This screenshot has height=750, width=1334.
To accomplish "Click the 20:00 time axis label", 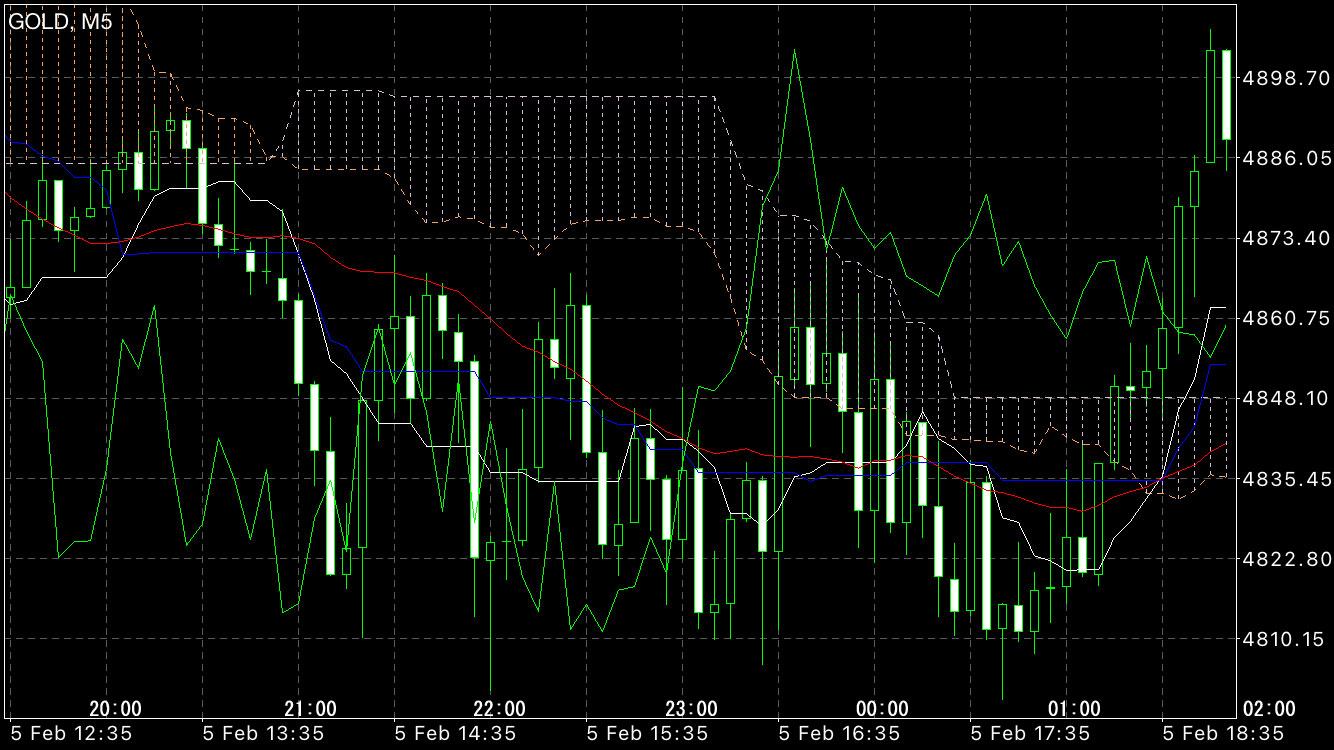I will coord(115,709).
